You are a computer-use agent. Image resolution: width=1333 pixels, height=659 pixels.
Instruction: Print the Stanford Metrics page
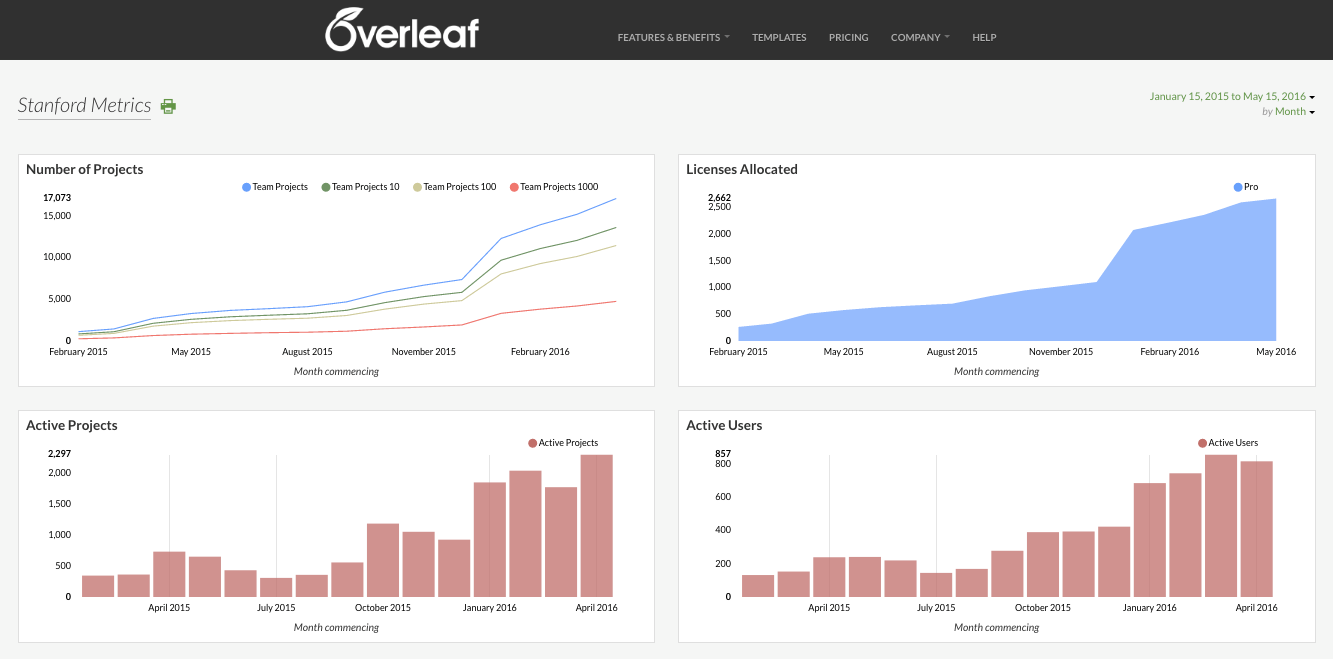[169, 106]
